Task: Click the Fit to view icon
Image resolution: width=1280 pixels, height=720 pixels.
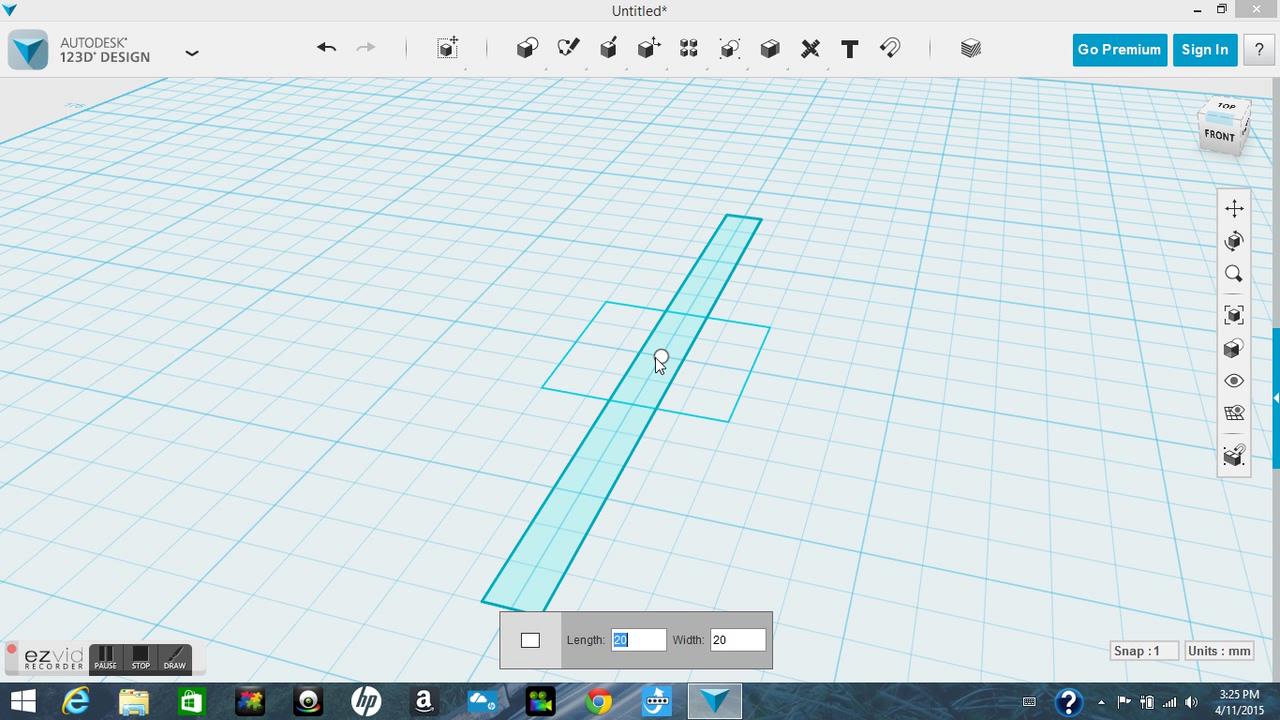Action: [1234, 315]
